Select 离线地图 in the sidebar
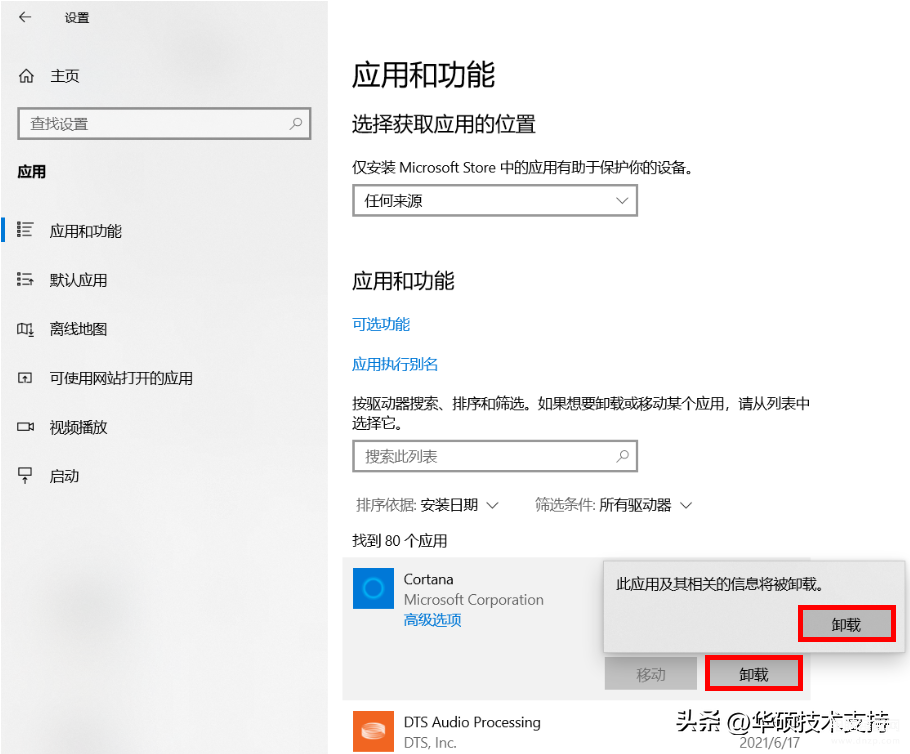910x754 pixels. click(78, 329)
